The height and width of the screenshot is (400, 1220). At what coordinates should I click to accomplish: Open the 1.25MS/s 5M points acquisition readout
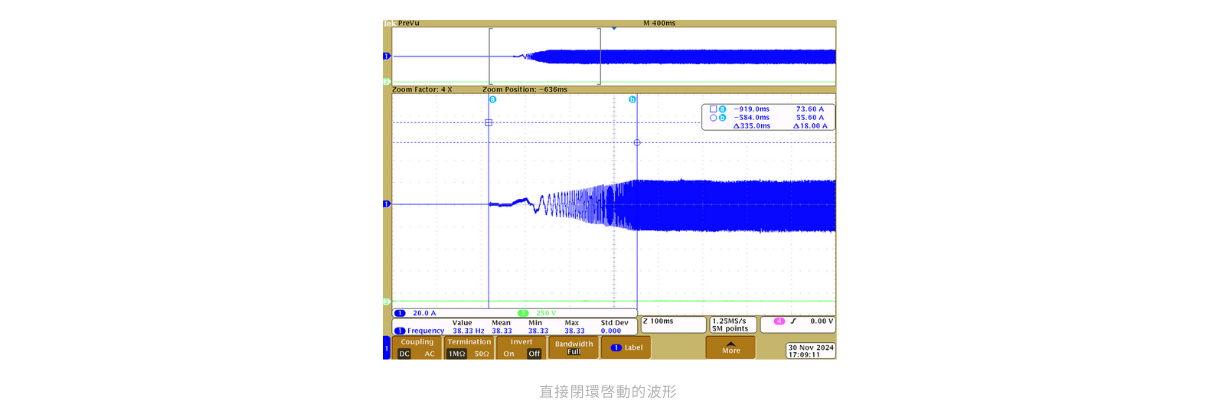(730, 325)
